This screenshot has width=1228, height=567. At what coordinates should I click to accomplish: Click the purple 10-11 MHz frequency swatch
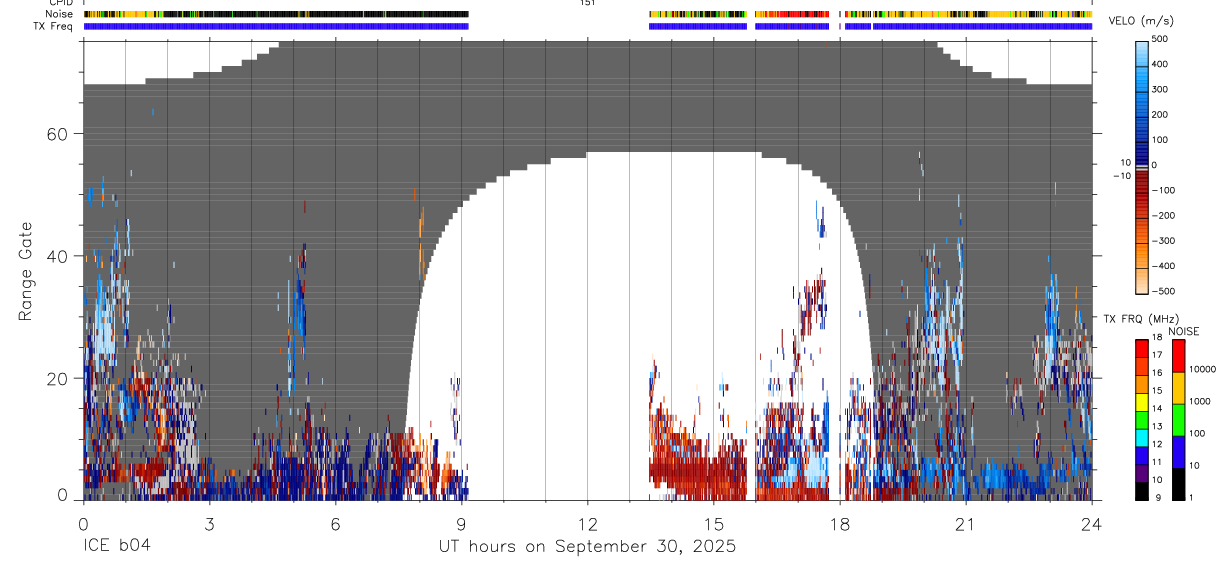point(1141,473)
